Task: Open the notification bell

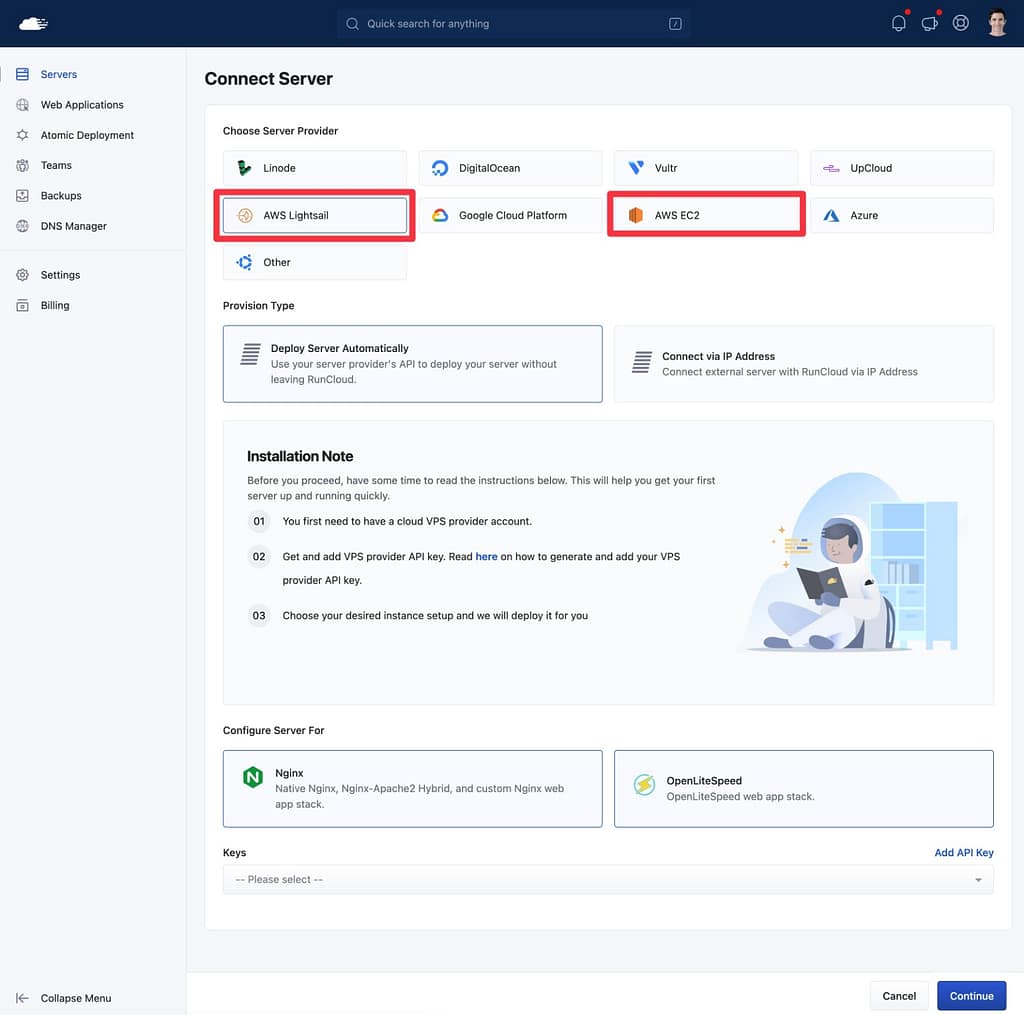Action: 897,23
